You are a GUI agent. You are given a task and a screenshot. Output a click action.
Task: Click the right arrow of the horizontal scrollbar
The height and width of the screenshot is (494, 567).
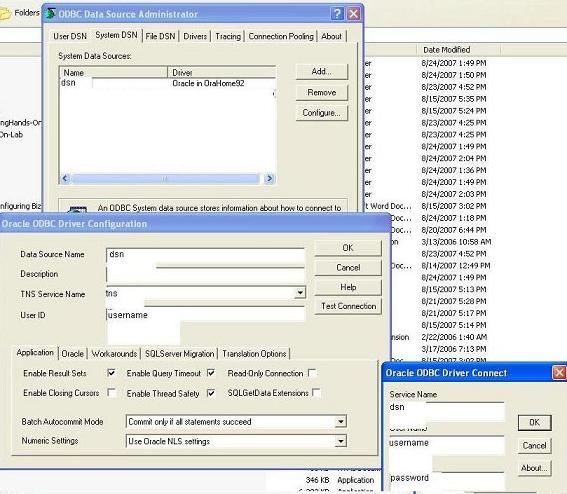click(x=269, y=179)
